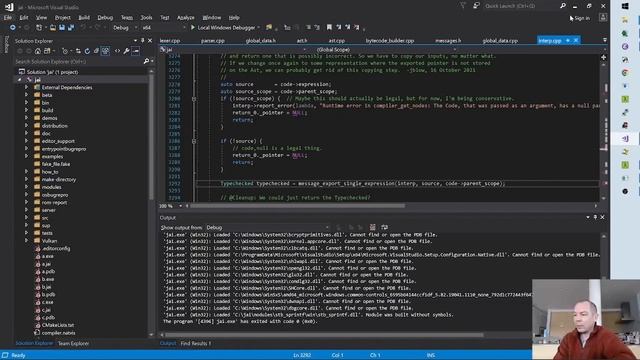This screenshot has width=640, height=360.
Task: Click the Visual Studio taskbar icon
Action: (x=625, y=138)
